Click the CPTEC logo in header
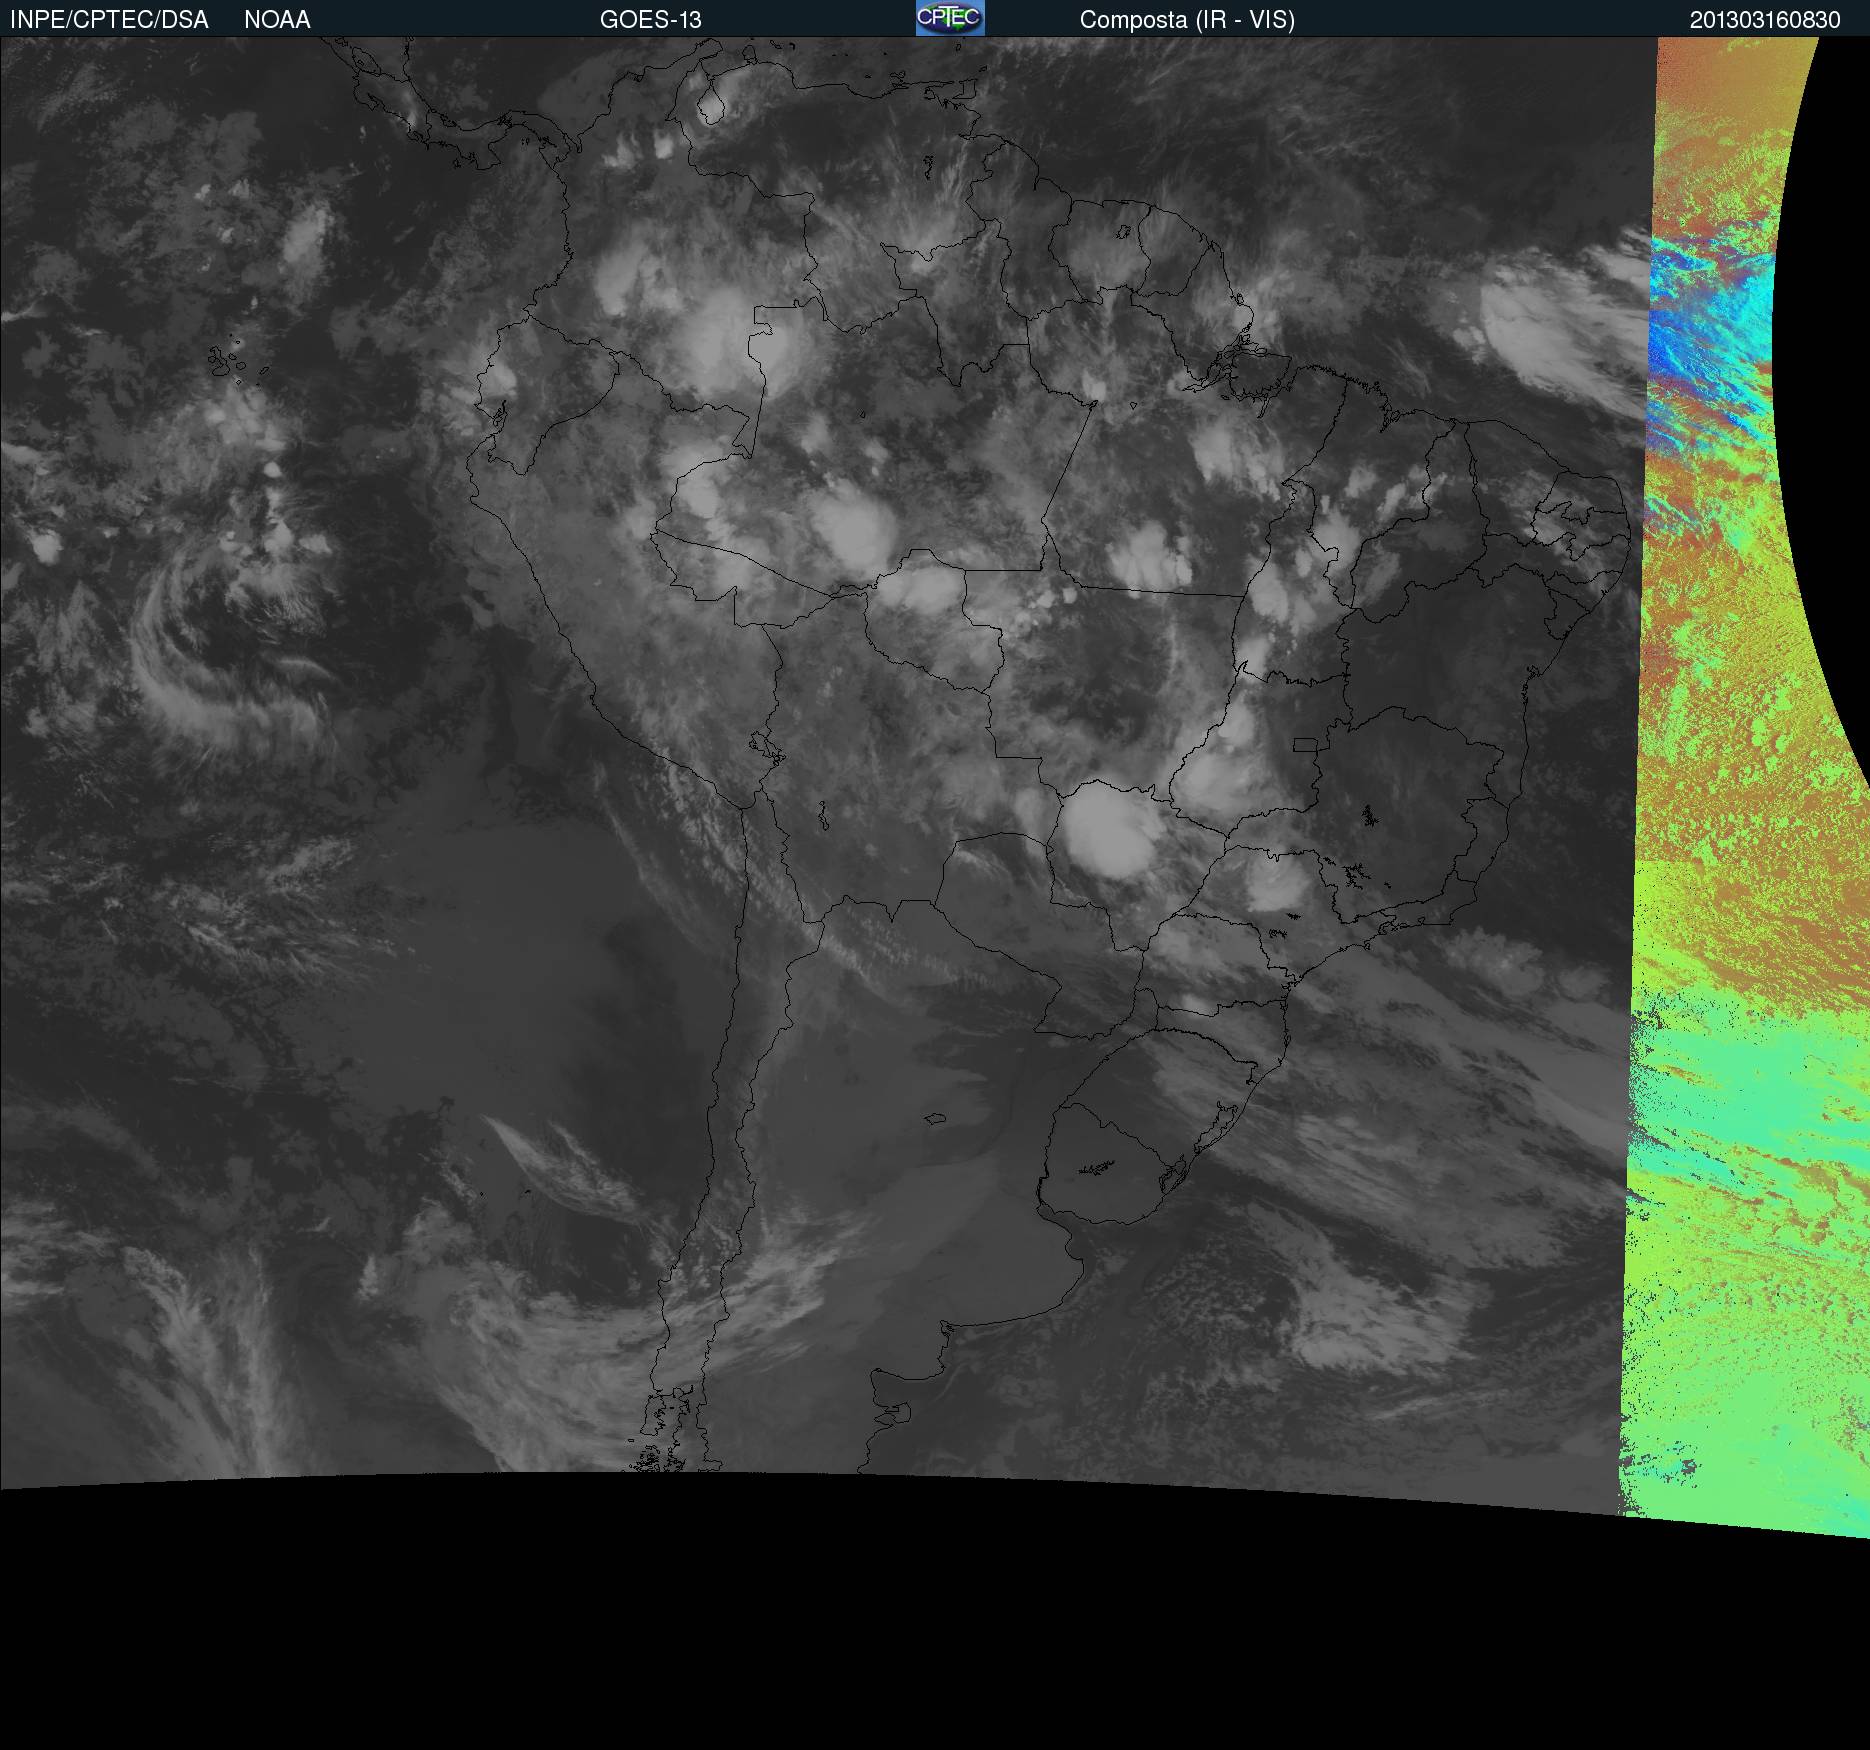 click(x=950, y=18)
